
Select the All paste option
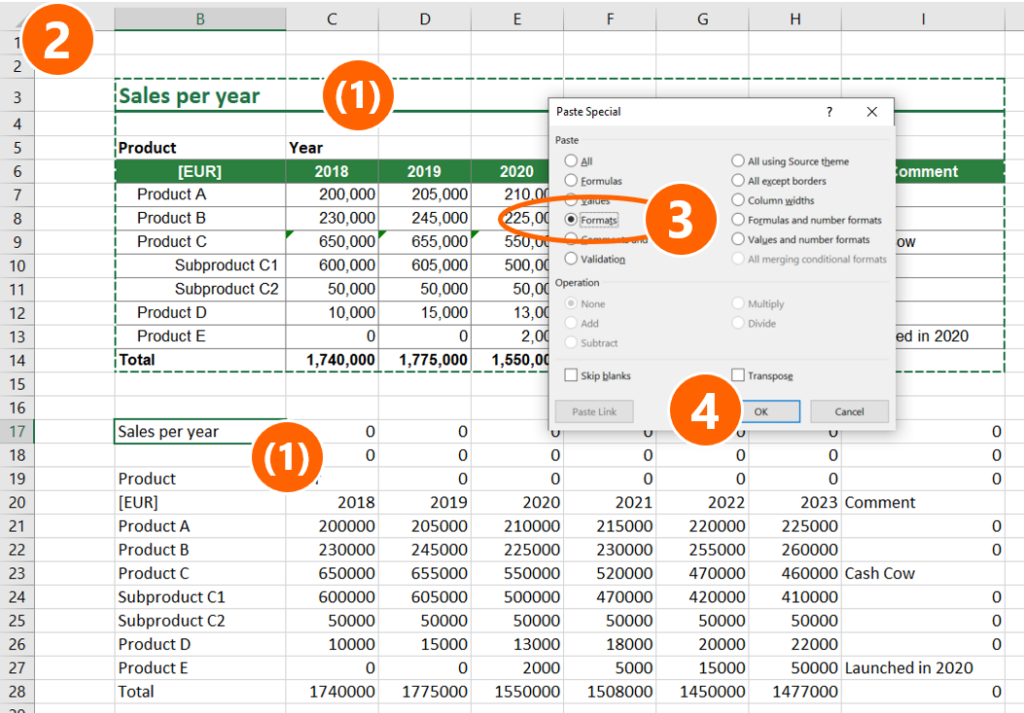tap(570, 159)
